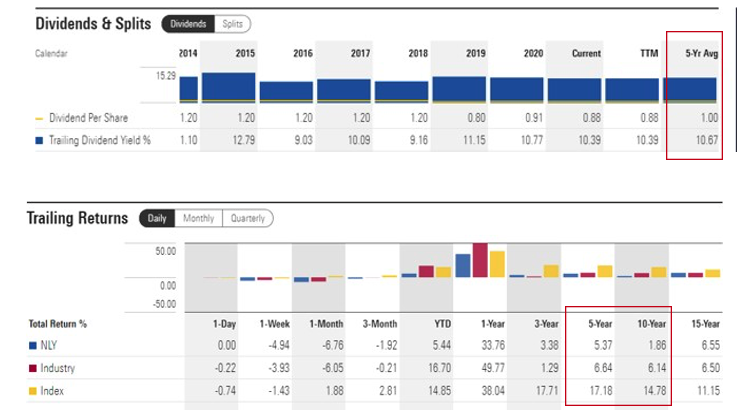Viewport: 743px width, 415px height.
Task: Click the red Industry legend square
Action: point(32,369)
